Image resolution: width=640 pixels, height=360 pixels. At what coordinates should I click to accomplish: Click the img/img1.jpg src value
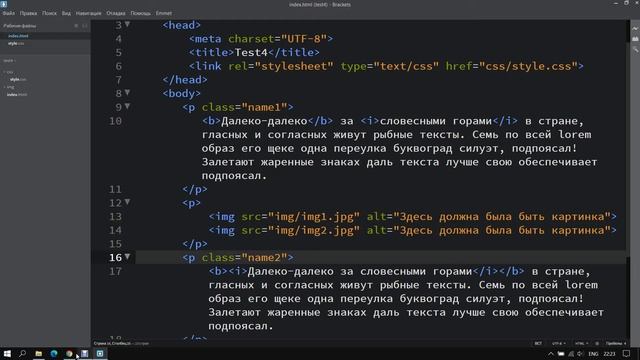click(314, 217)
